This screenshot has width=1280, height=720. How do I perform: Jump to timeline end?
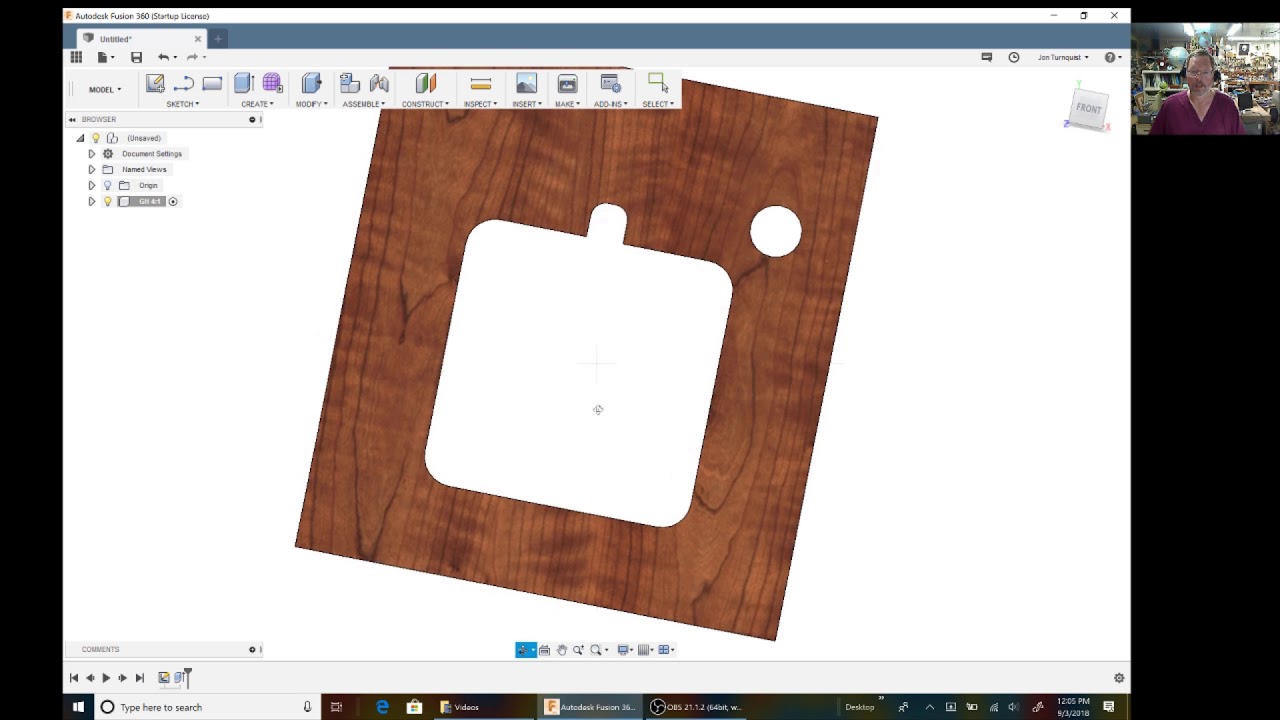tap(139, 678)
